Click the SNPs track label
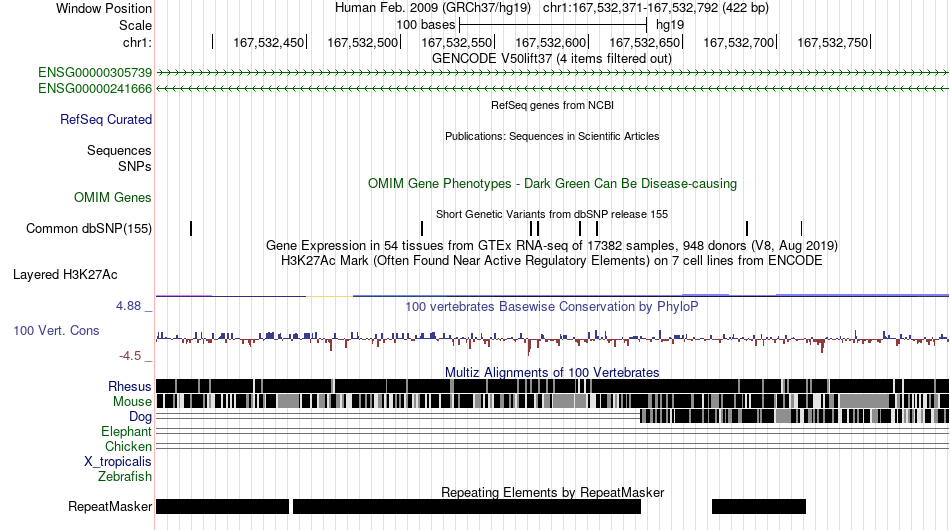The height and width of the screenshot is (530, 950). [135, 166]
